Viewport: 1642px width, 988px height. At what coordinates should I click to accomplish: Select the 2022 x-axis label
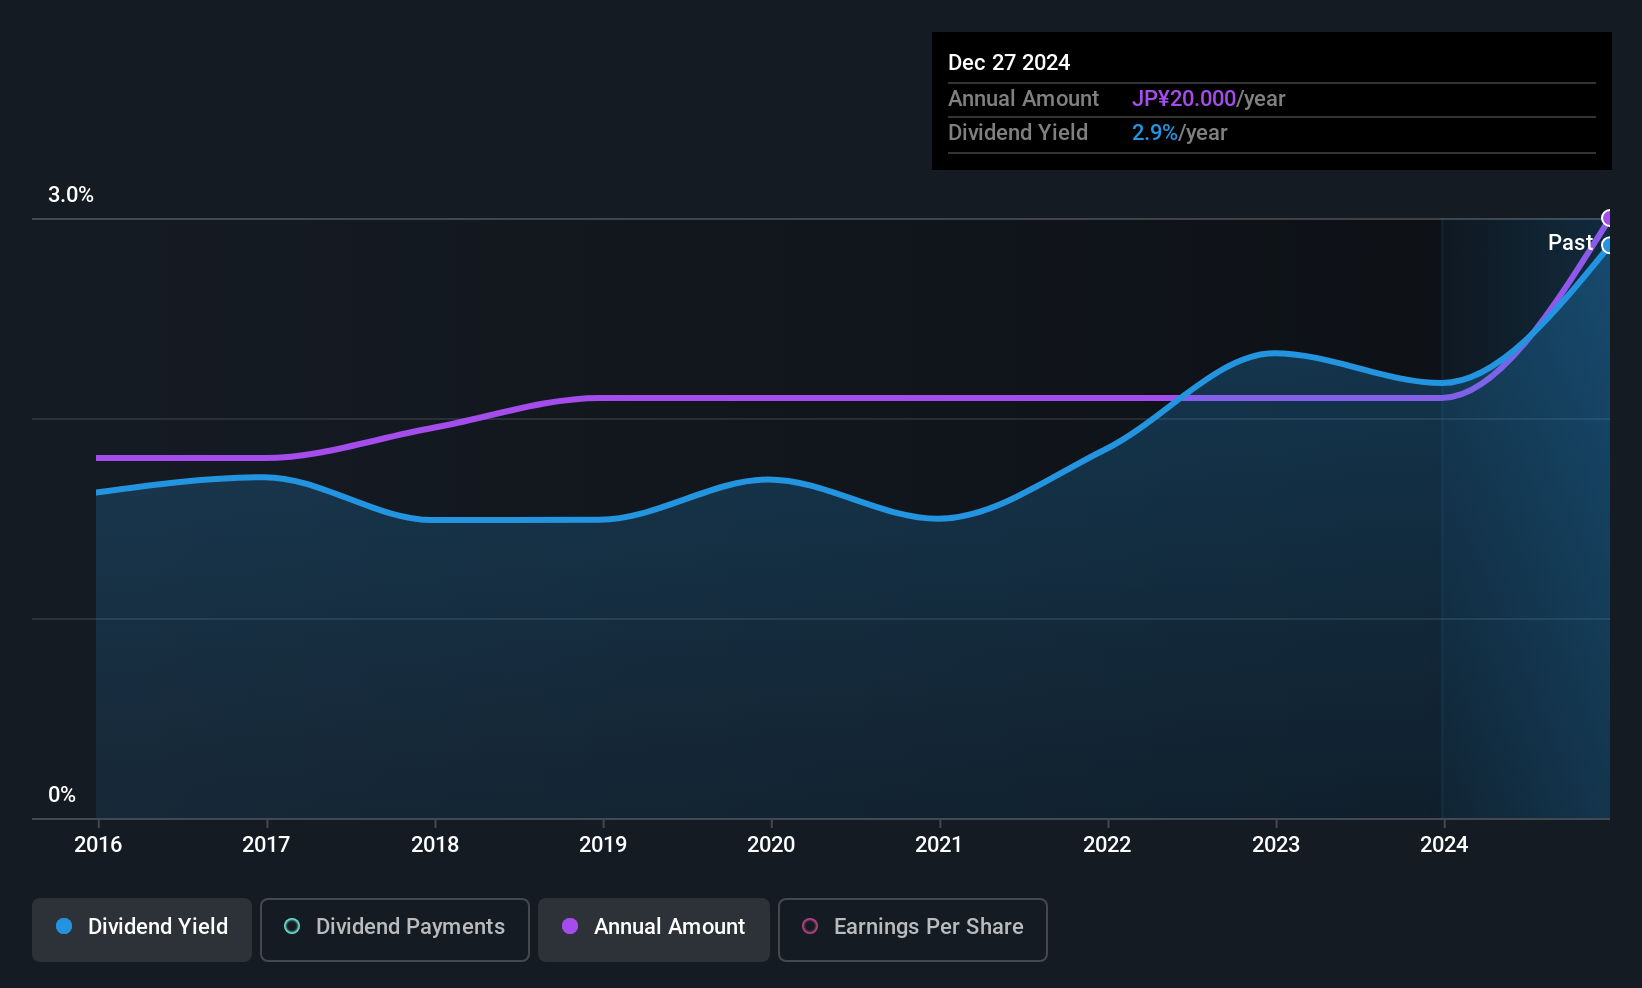click(1107, 845)
